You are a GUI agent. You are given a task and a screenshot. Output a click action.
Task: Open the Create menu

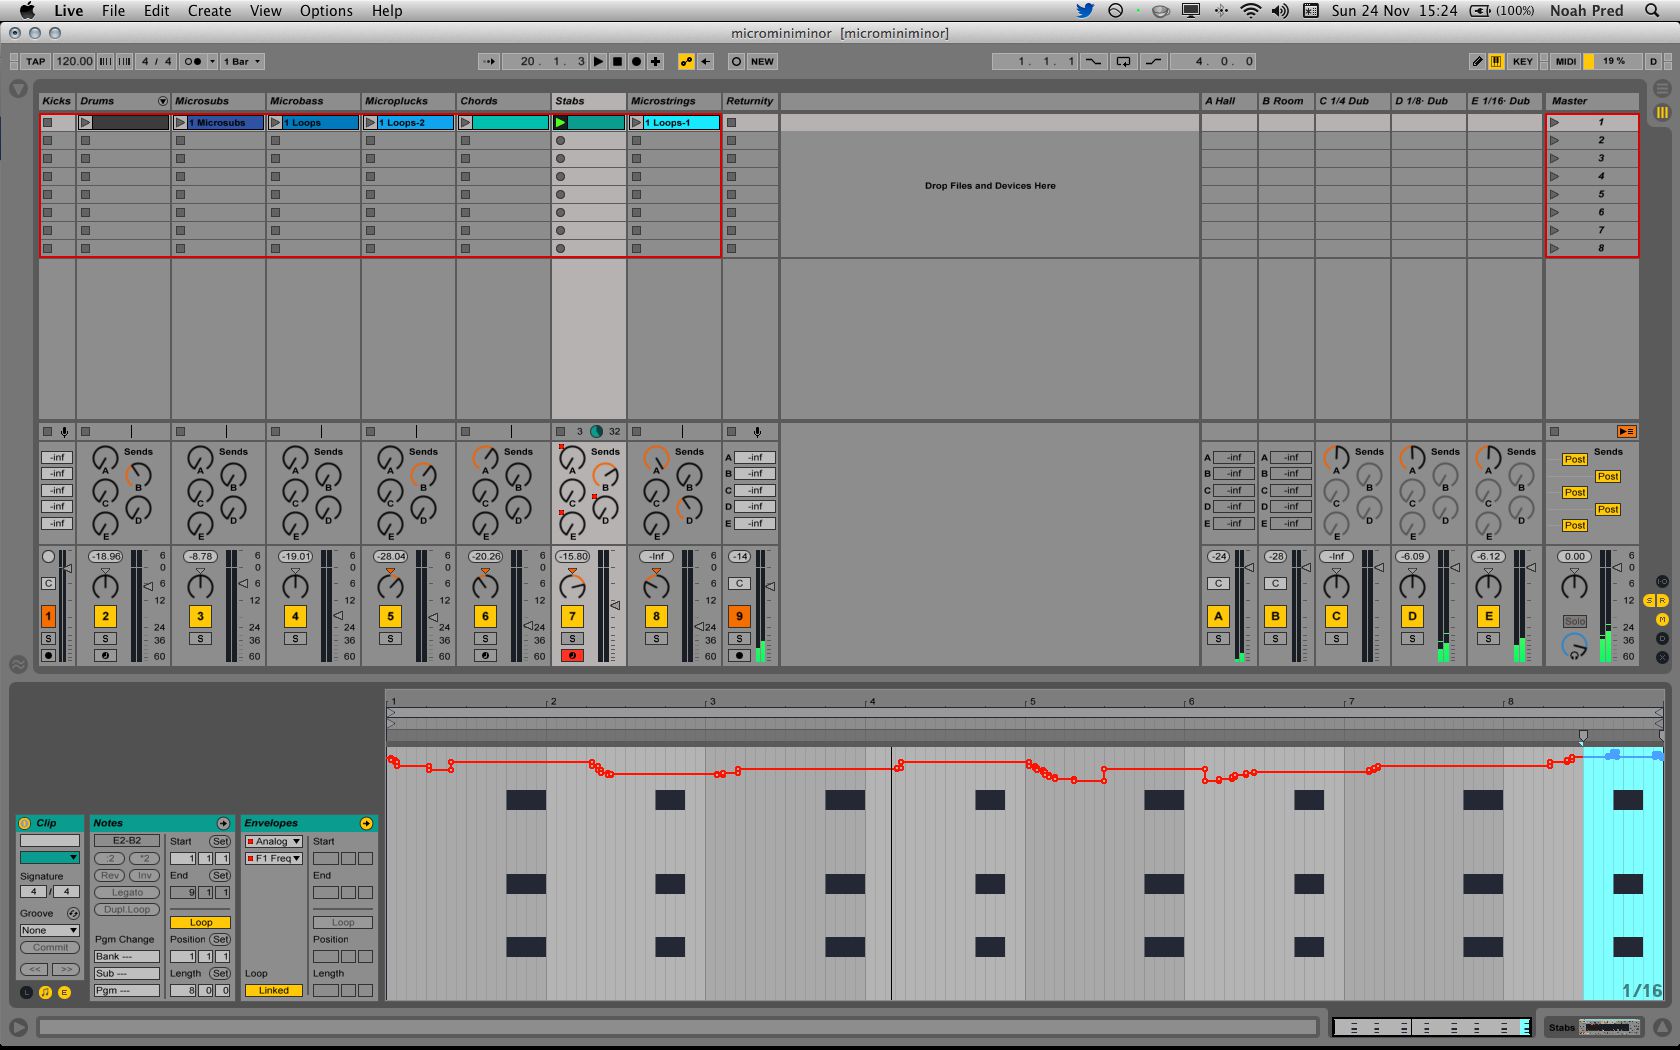(x=209, y=11)
